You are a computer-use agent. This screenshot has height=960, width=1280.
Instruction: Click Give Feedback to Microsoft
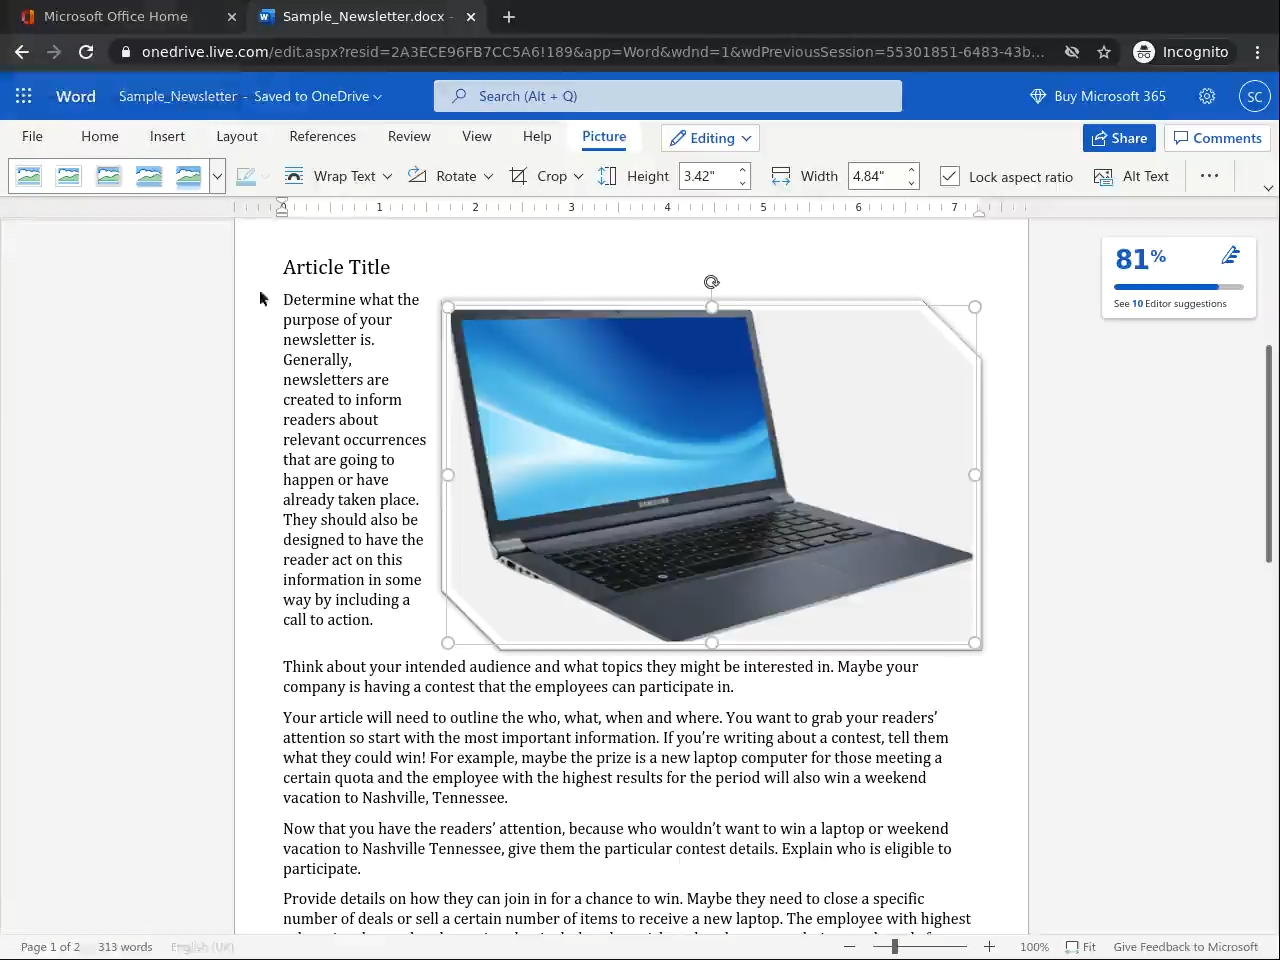pos(1186,947)
